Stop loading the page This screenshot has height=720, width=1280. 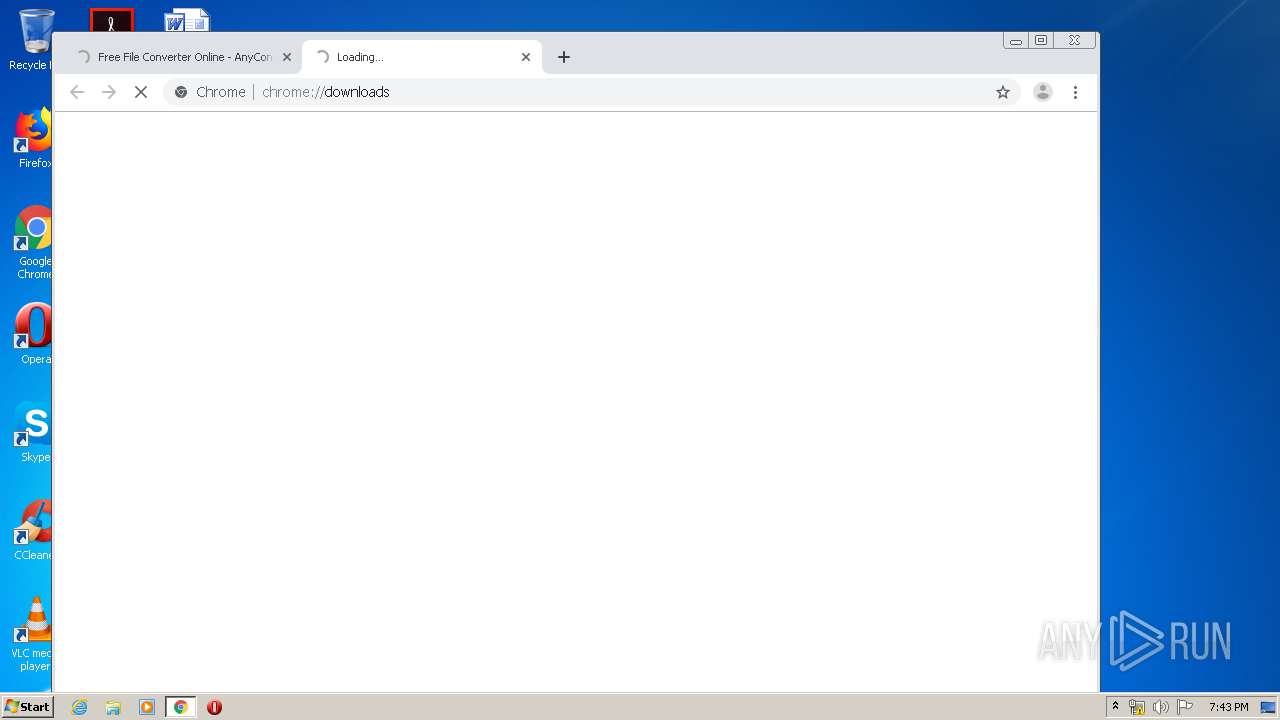click(141, 92)
